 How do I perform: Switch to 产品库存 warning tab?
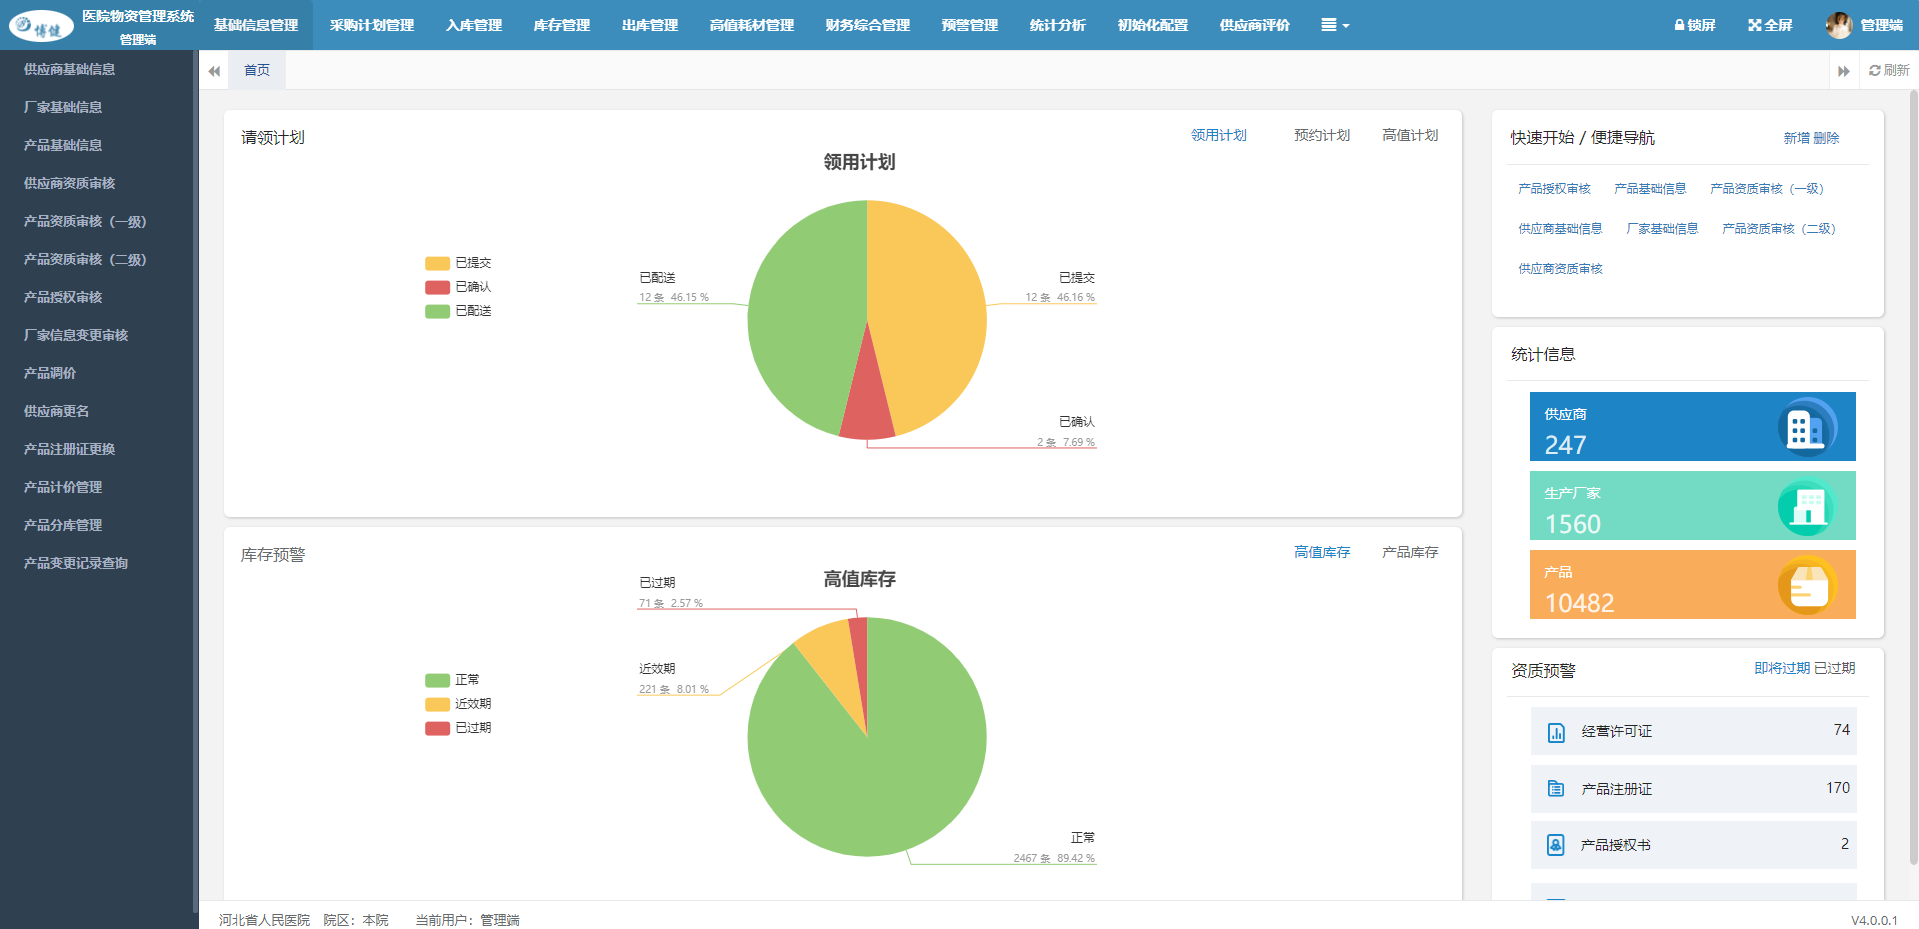point(1410,552)
